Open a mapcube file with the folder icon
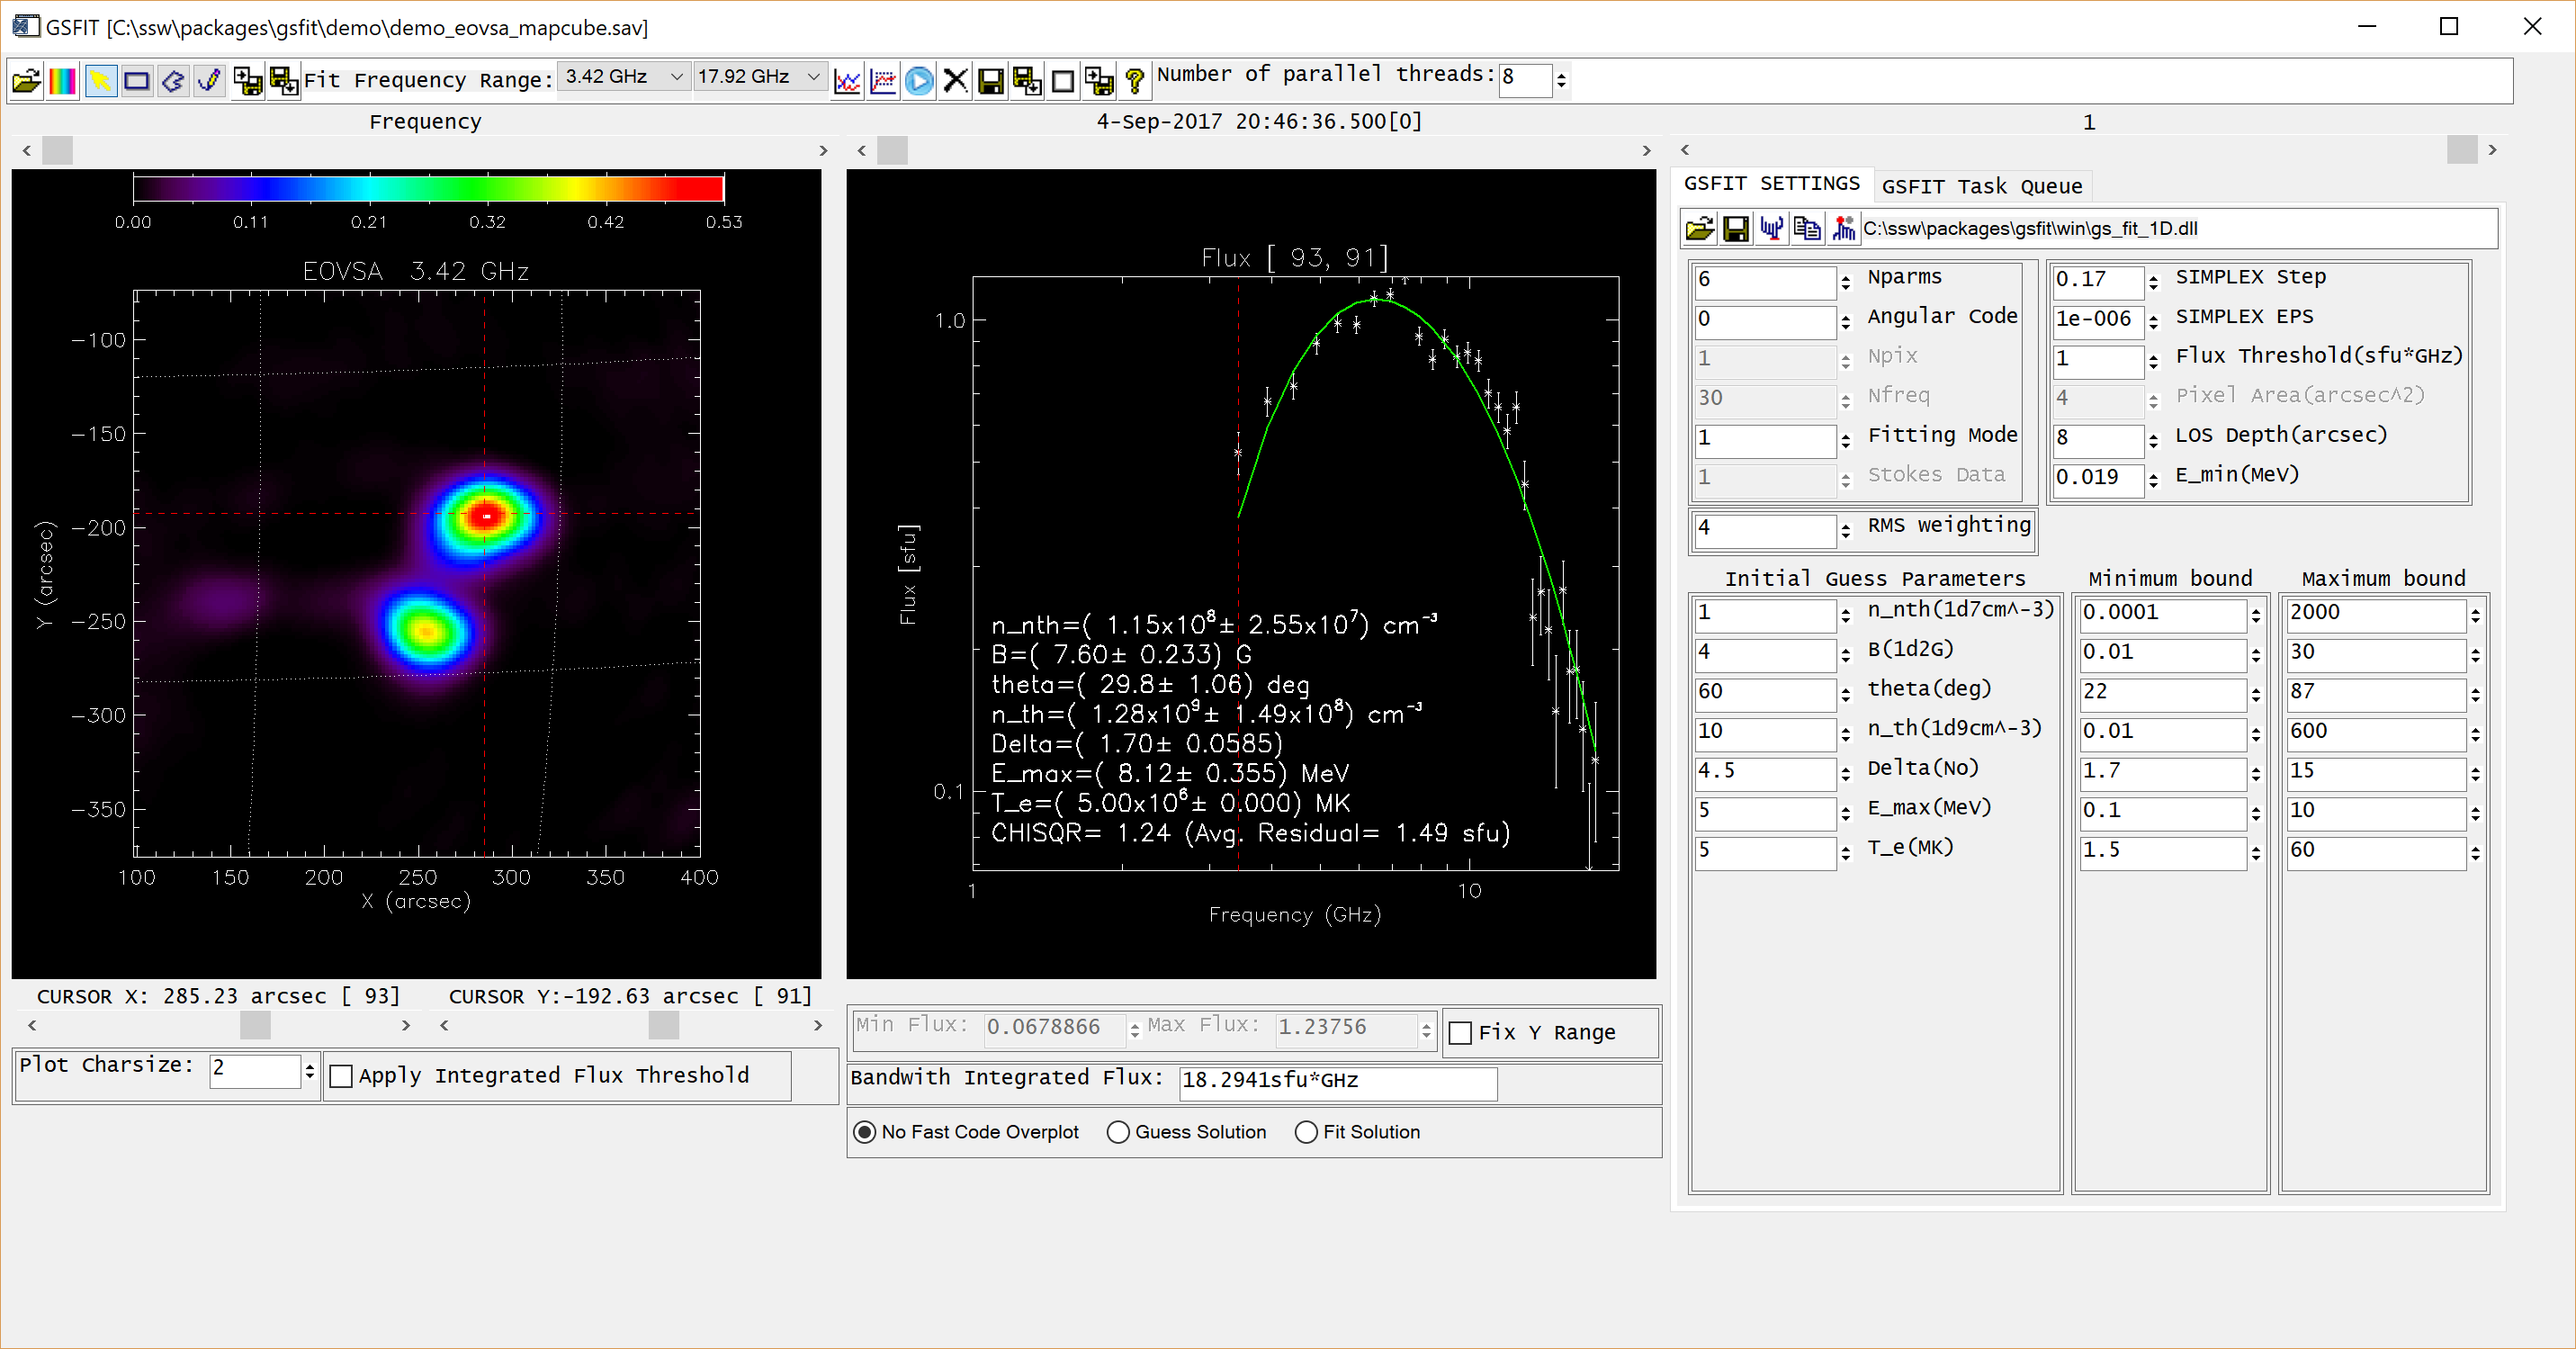The width and height of the screenshot is (2576, 1349). (26, 80)
